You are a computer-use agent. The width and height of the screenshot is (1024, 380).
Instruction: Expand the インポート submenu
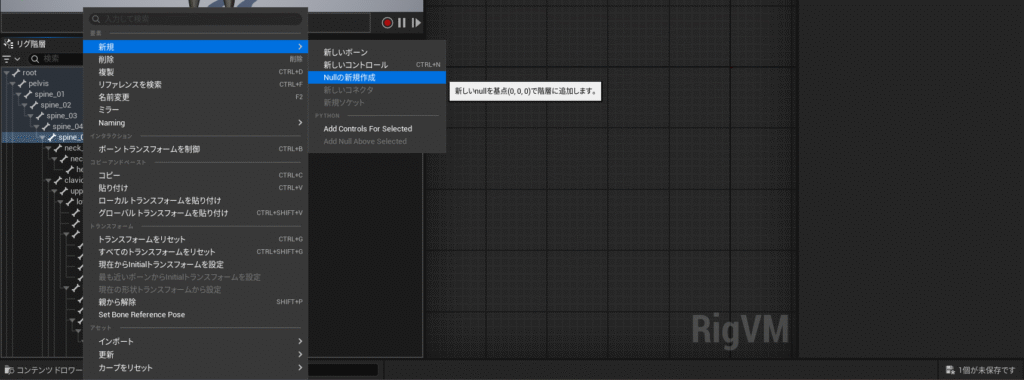pos(195,341)
